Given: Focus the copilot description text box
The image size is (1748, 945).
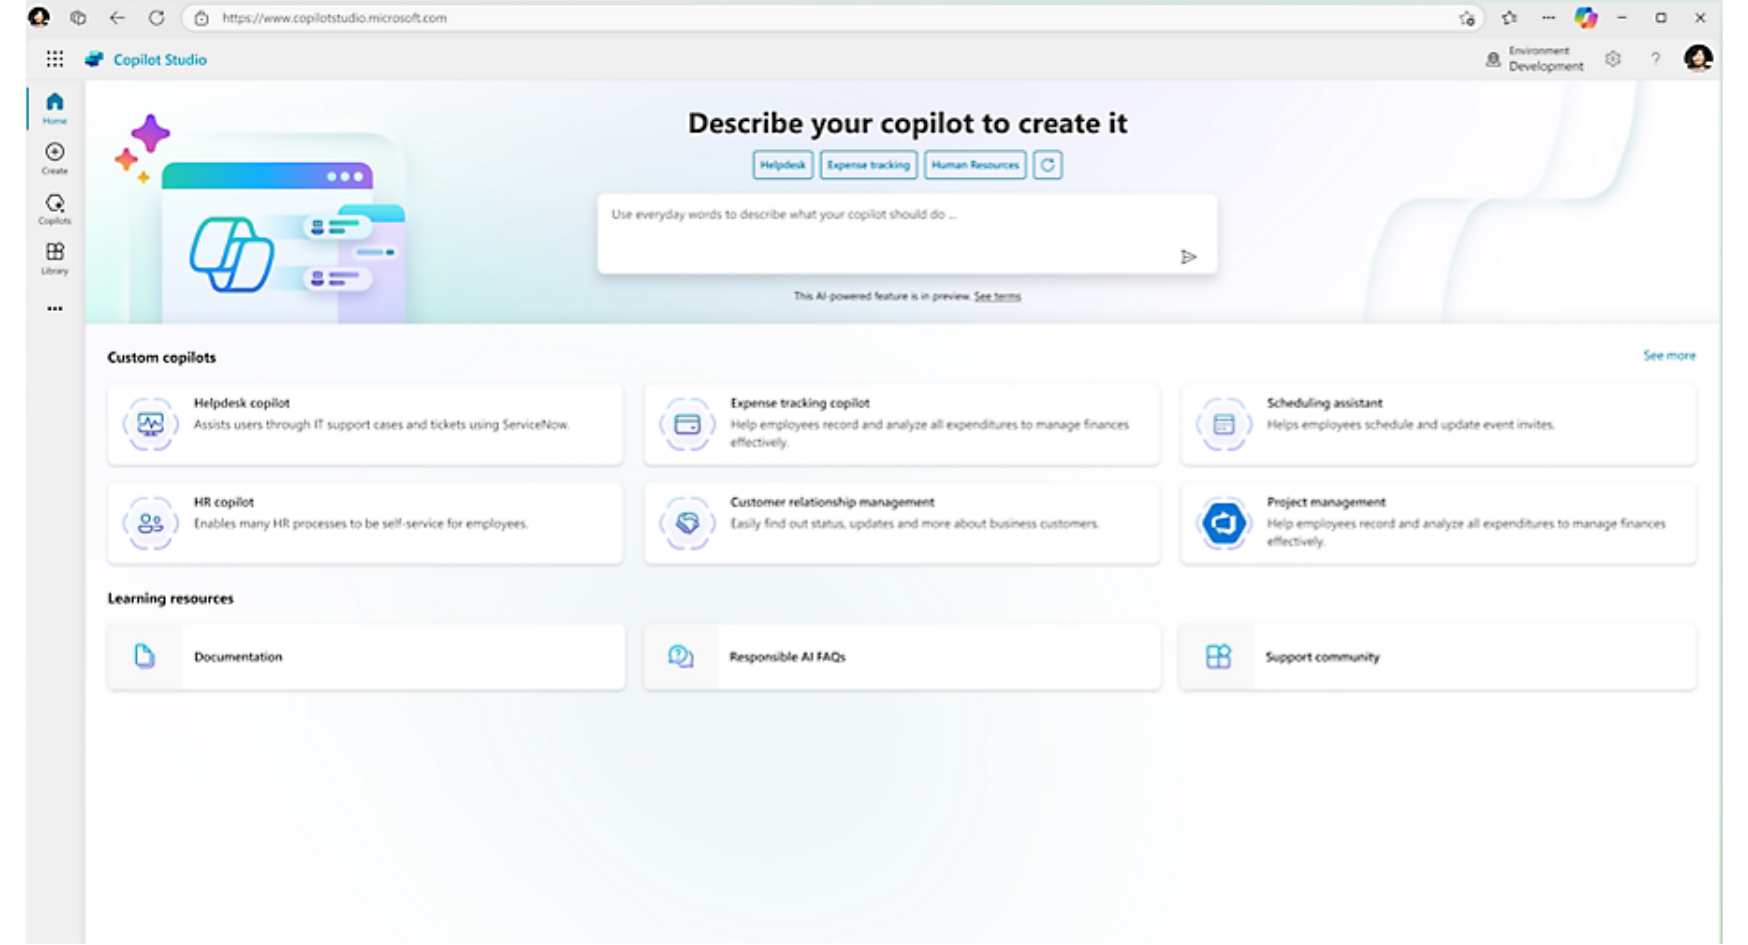Looking at the screenshot, I should pyautogui.click(x=907, y=234).
